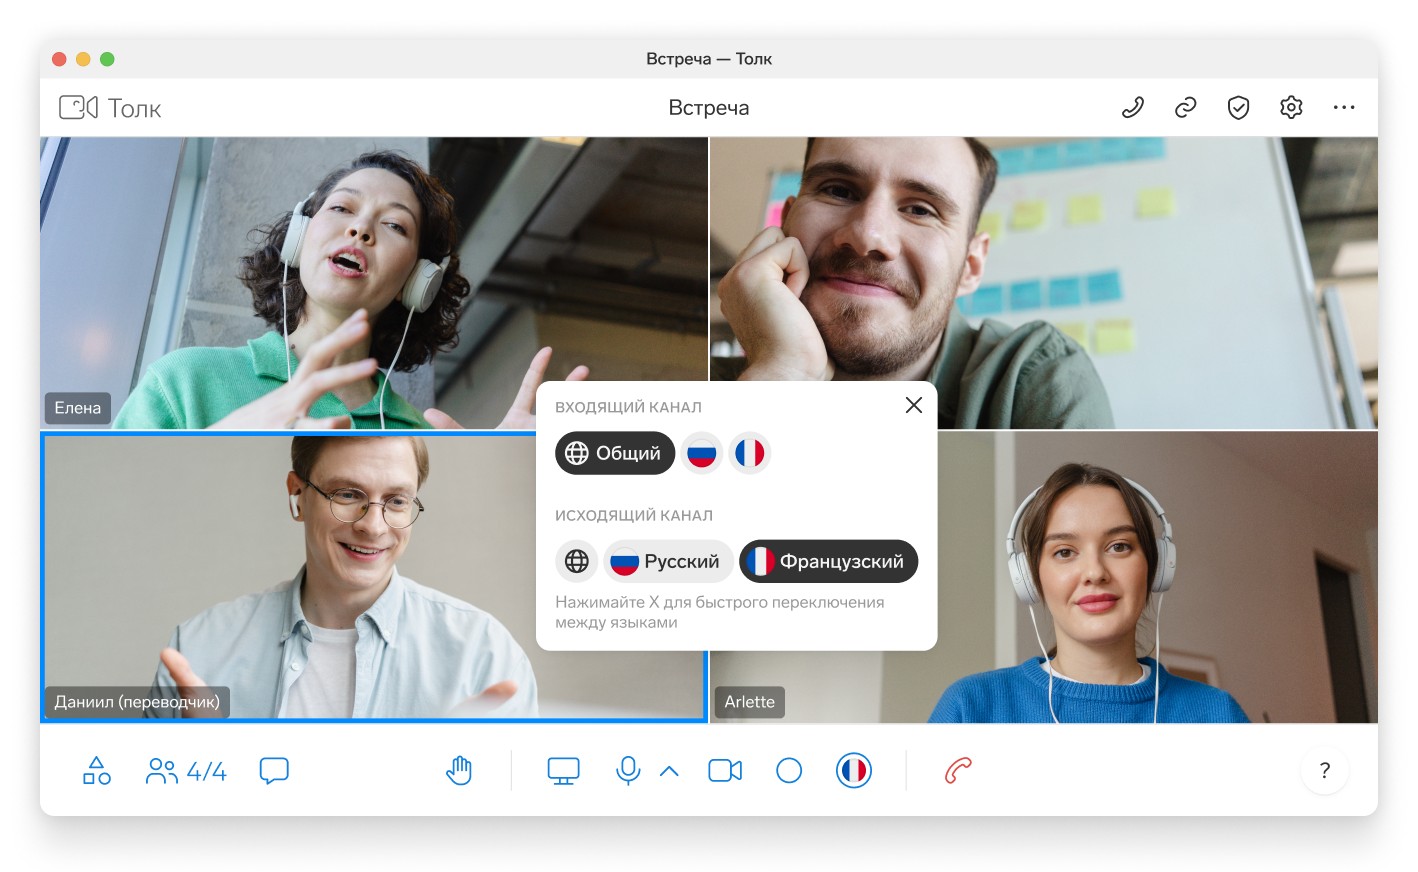Viewport: 1418px width, 872px height.
Task: Open the three-dots more menu
Action: [1344, 107]
